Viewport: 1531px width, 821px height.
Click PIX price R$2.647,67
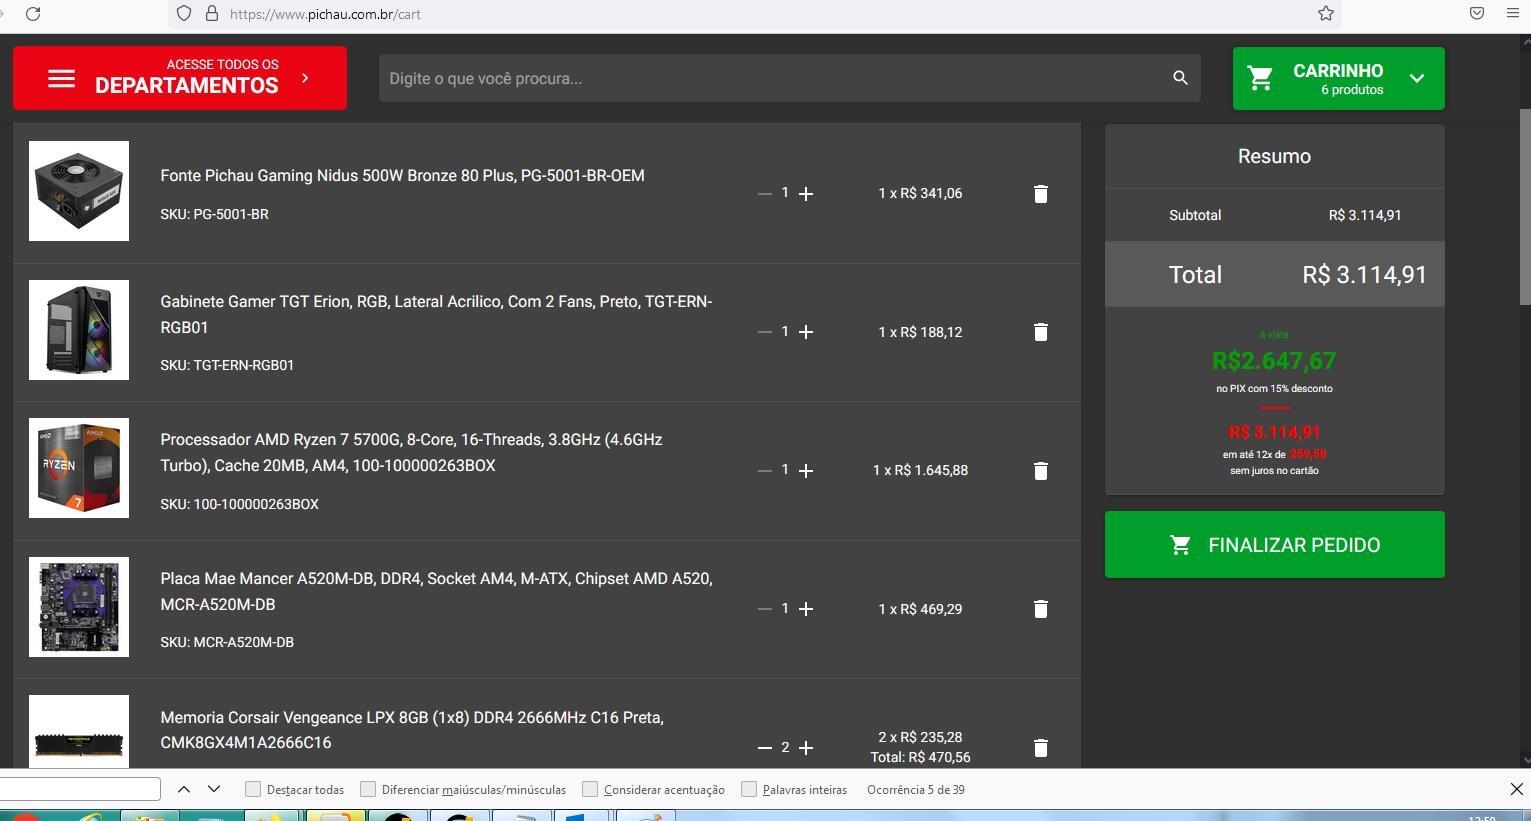pyautogui.click(x=1274, y=361)
